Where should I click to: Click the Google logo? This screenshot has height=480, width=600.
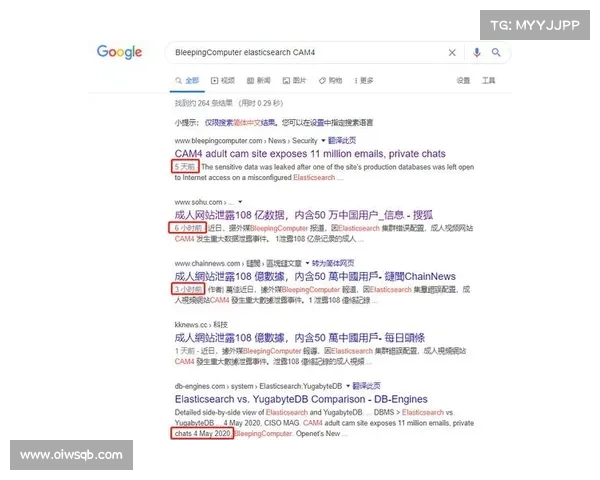click(x=119, y=52)
